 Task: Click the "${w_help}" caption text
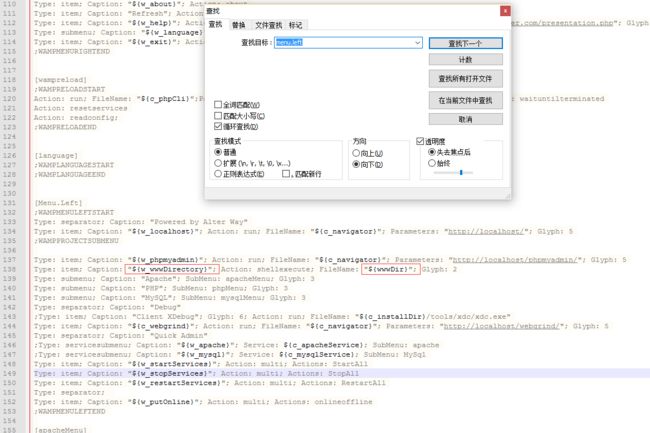[153, 23]
